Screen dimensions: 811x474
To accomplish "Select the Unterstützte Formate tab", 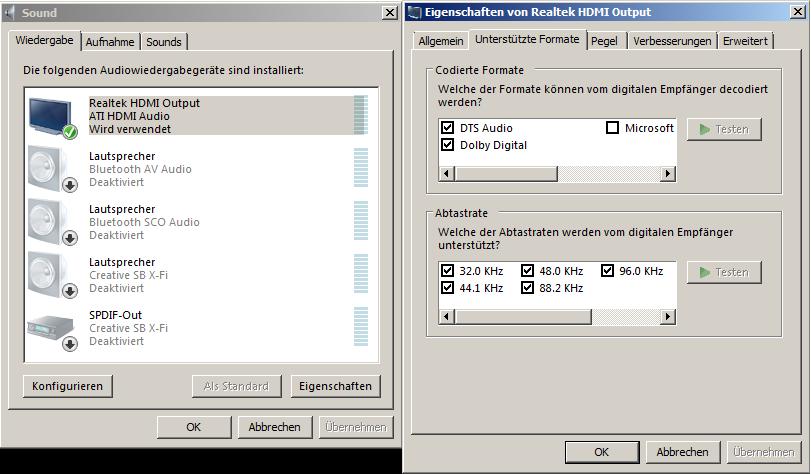I will (x=527, y=39).
